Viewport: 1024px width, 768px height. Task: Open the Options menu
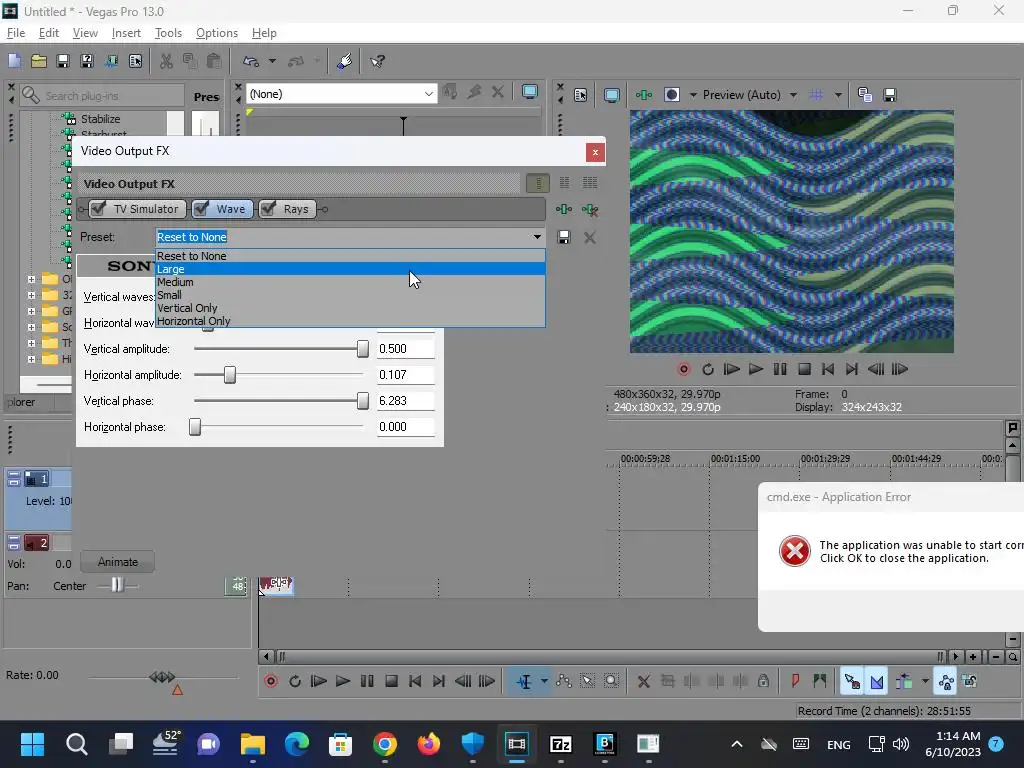[217, 33]
